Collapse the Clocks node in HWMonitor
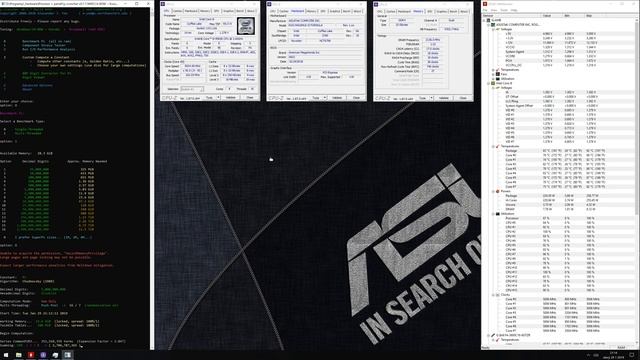640x360 pixels. pyautogui.click(x=493, y=295)
